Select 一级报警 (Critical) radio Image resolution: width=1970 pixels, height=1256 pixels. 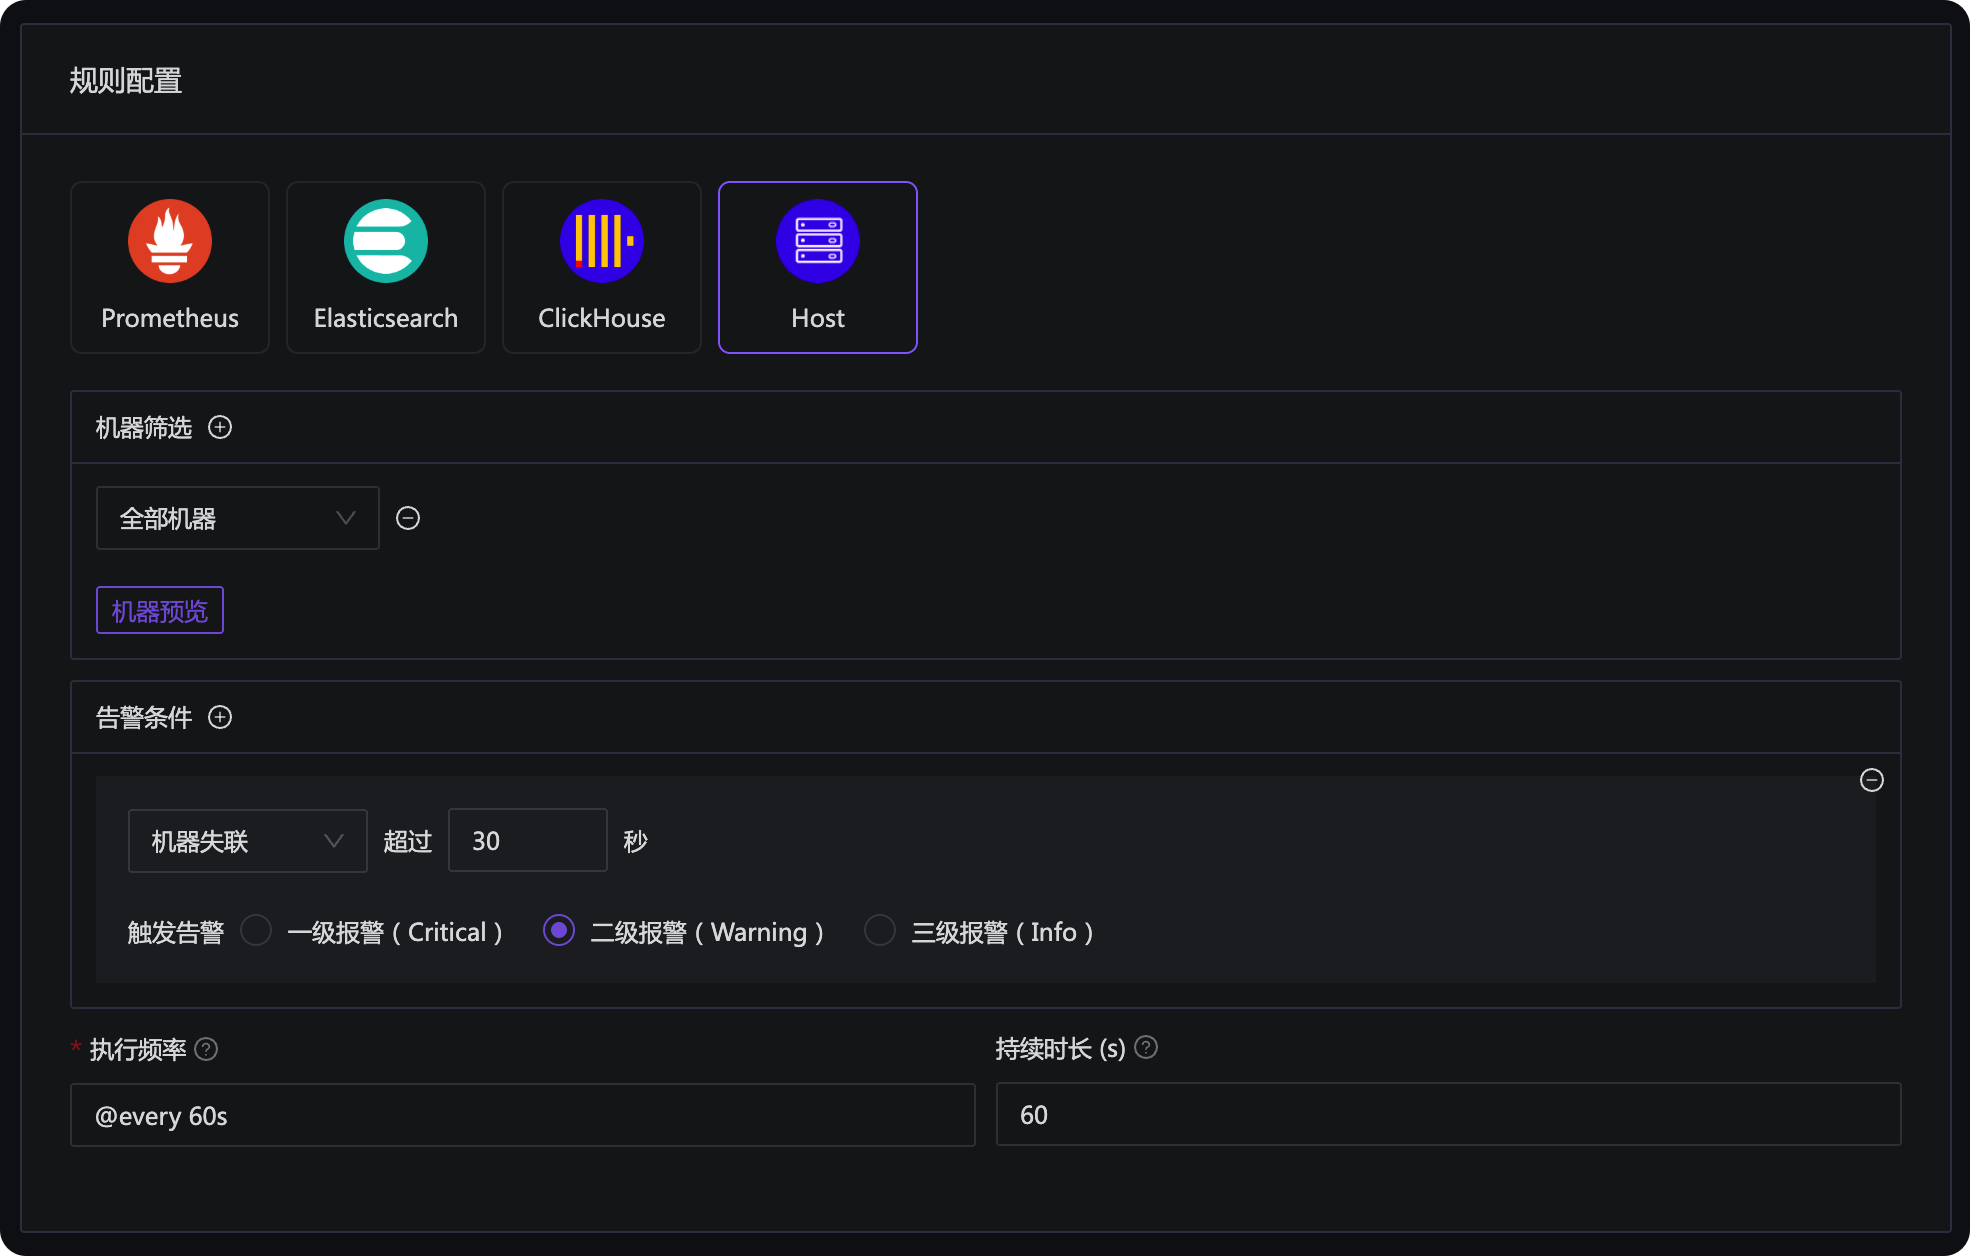[256, 930]
